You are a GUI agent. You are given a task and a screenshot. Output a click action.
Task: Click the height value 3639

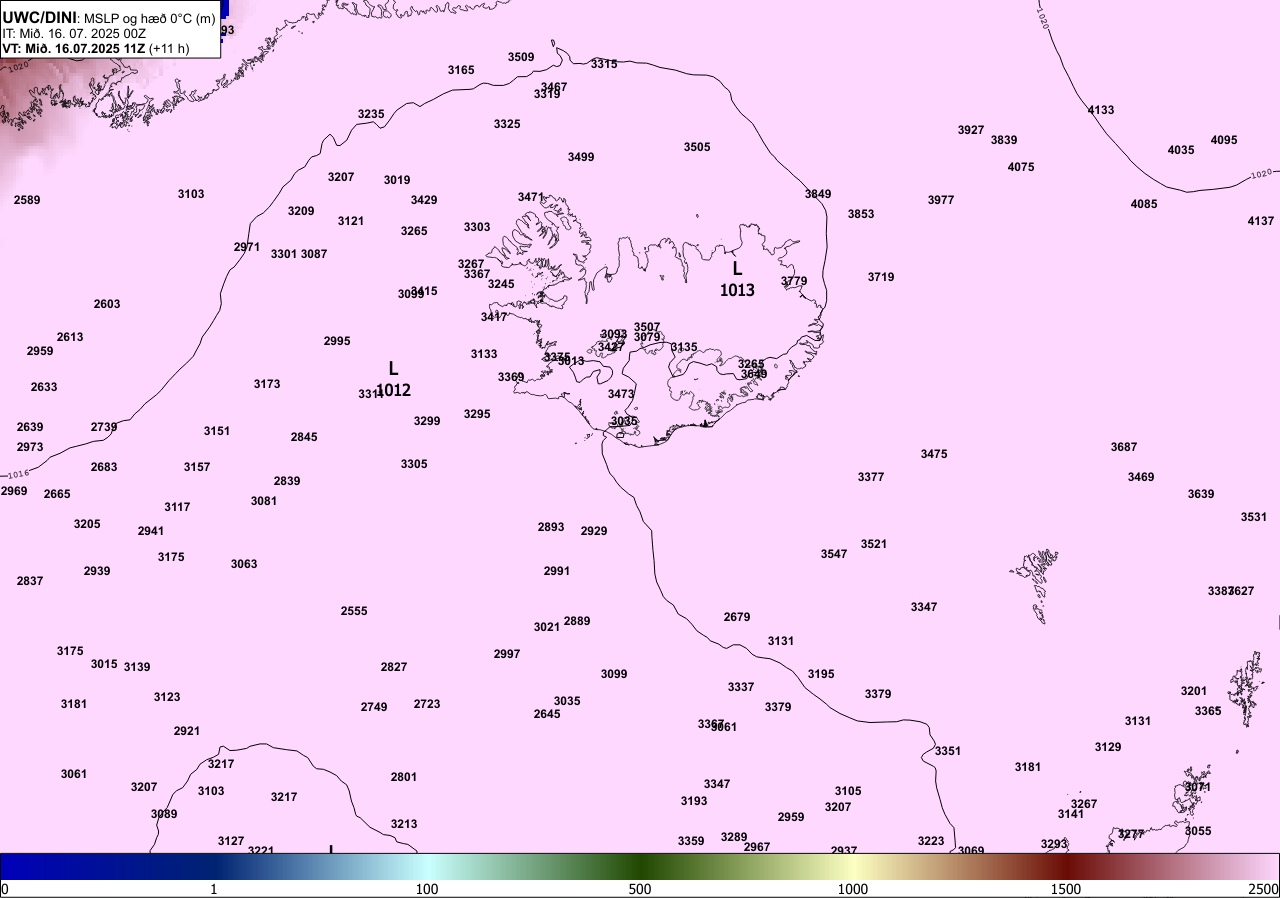[1201, 494]
